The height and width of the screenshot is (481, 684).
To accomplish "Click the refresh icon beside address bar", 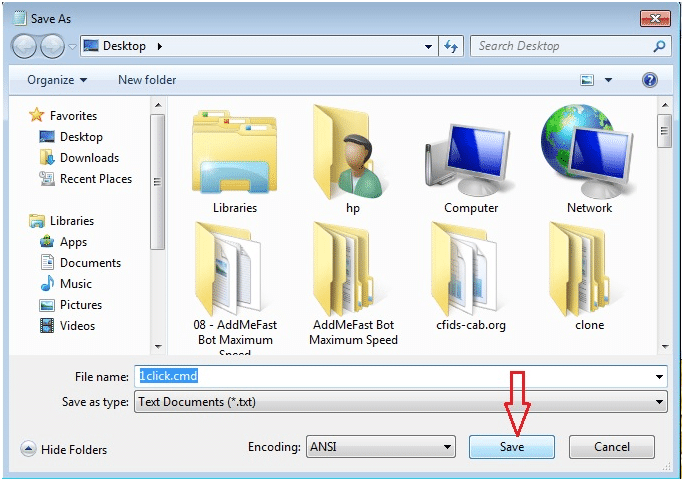I will [451, 46].
